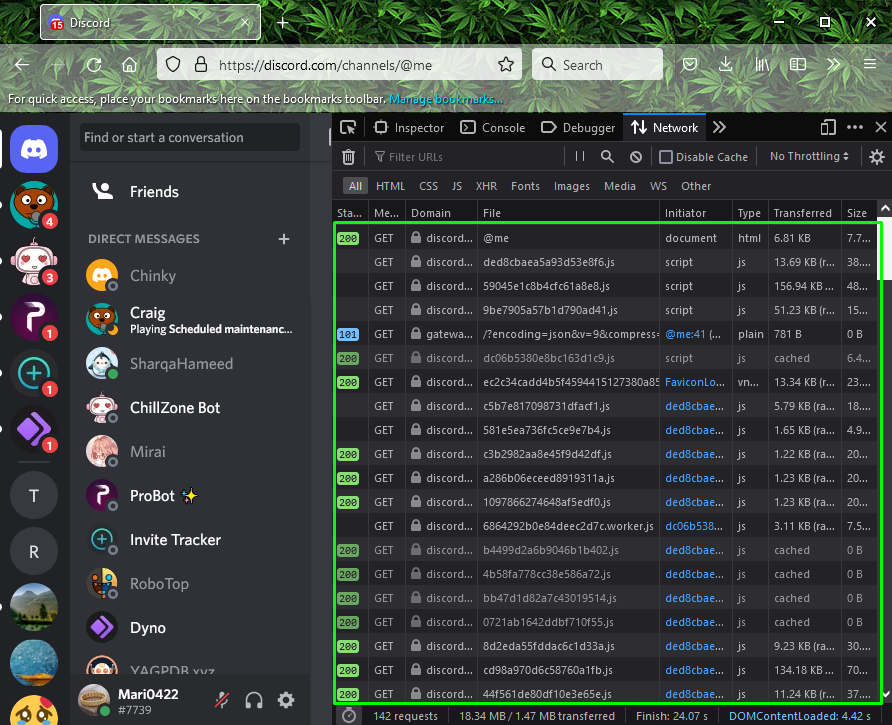Open the ChillZone robot server icon
Screen dimensions: 892x725
[34, 261]
